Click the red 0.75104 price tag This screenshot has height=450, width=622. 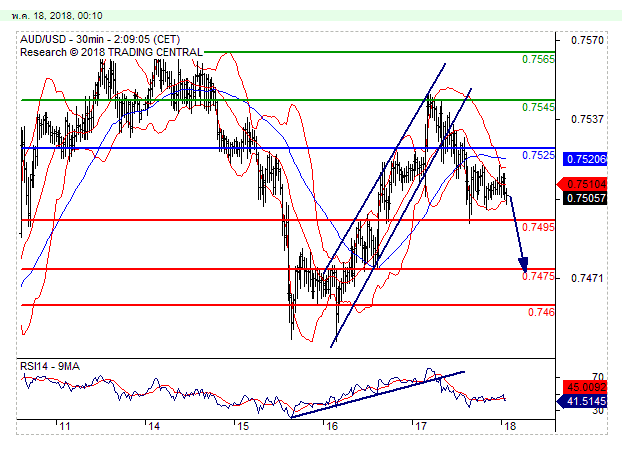582,184
